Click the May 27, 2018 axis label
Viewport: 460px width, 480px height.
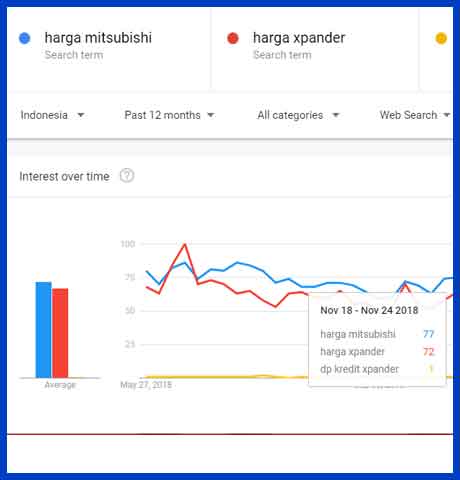146,385
